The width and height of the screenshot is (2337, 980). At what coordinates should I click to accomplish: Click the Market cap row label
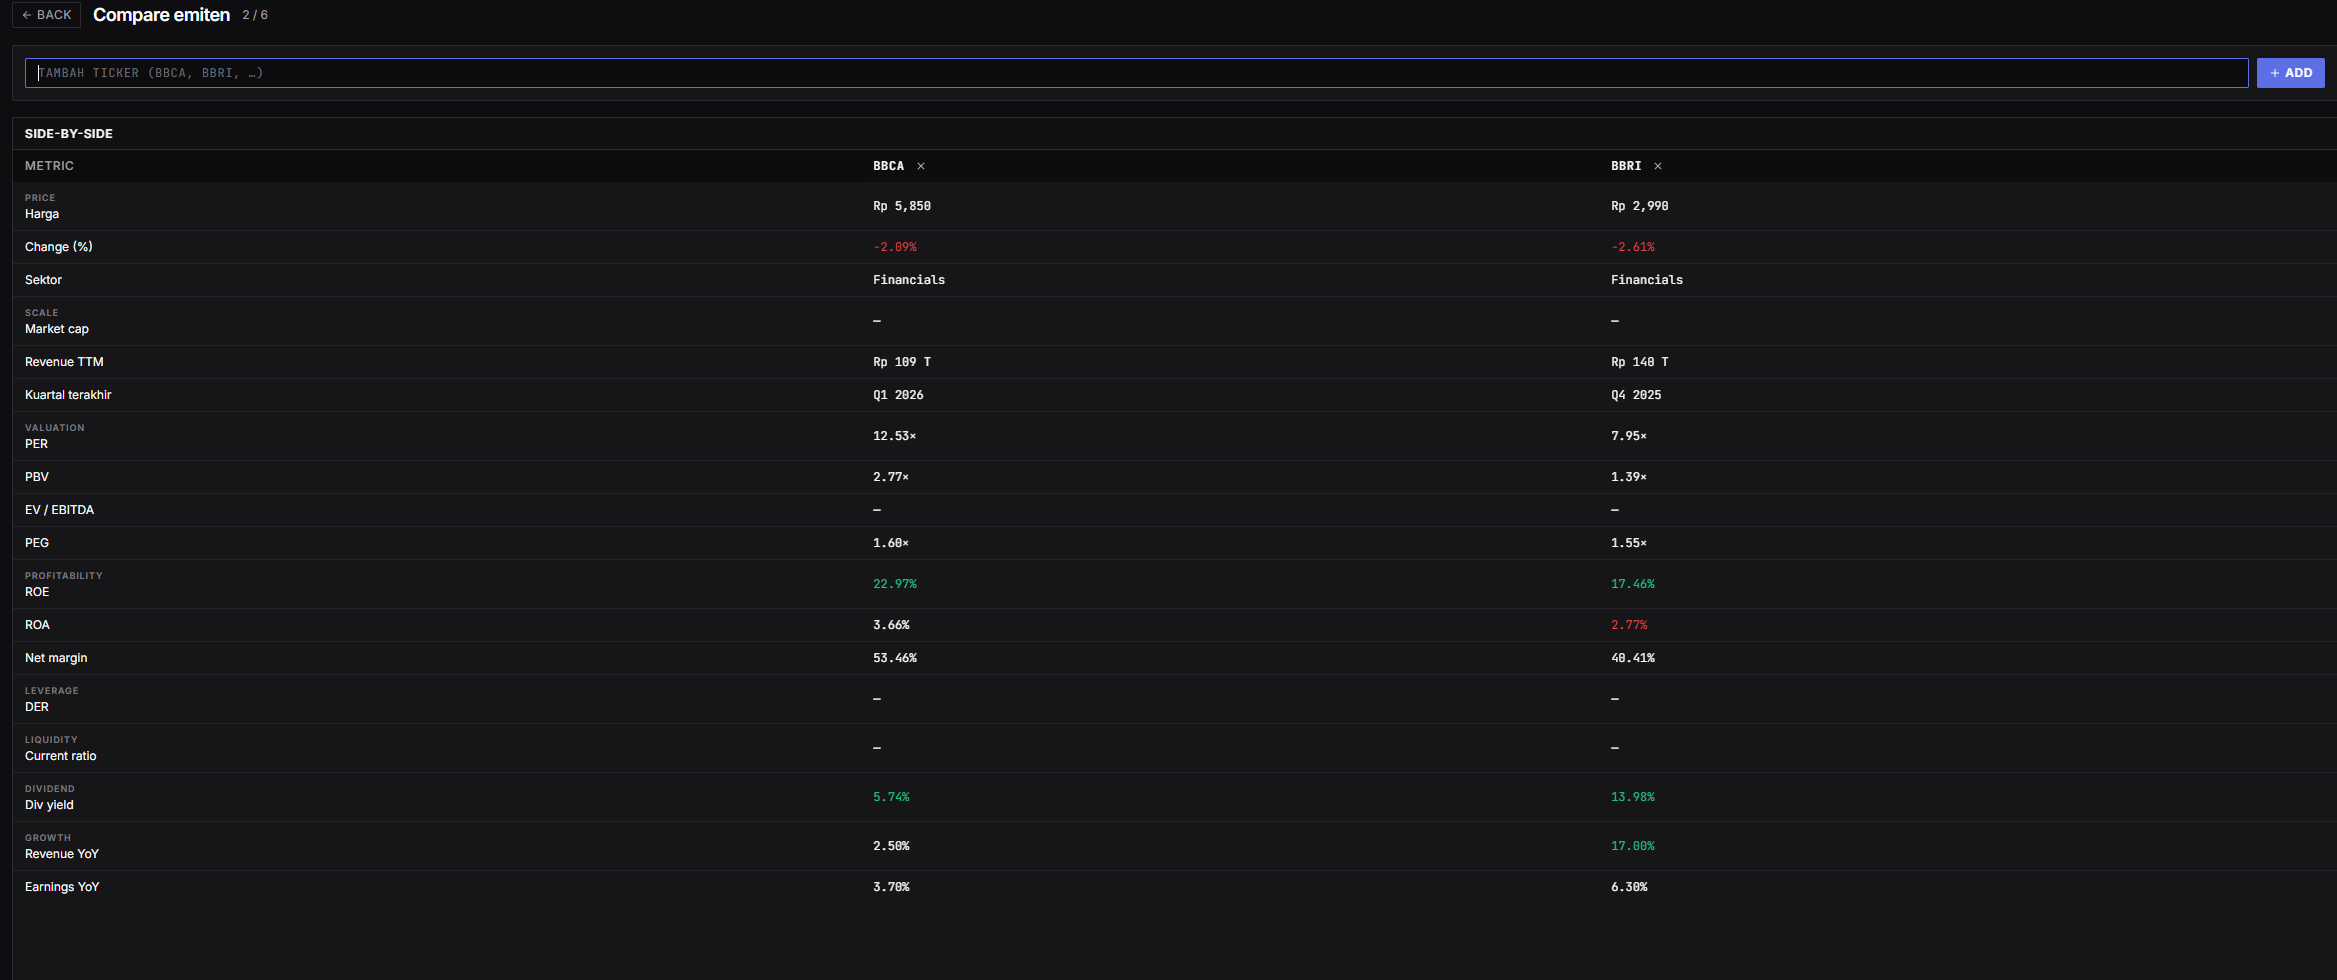click(x=57, y=329)
